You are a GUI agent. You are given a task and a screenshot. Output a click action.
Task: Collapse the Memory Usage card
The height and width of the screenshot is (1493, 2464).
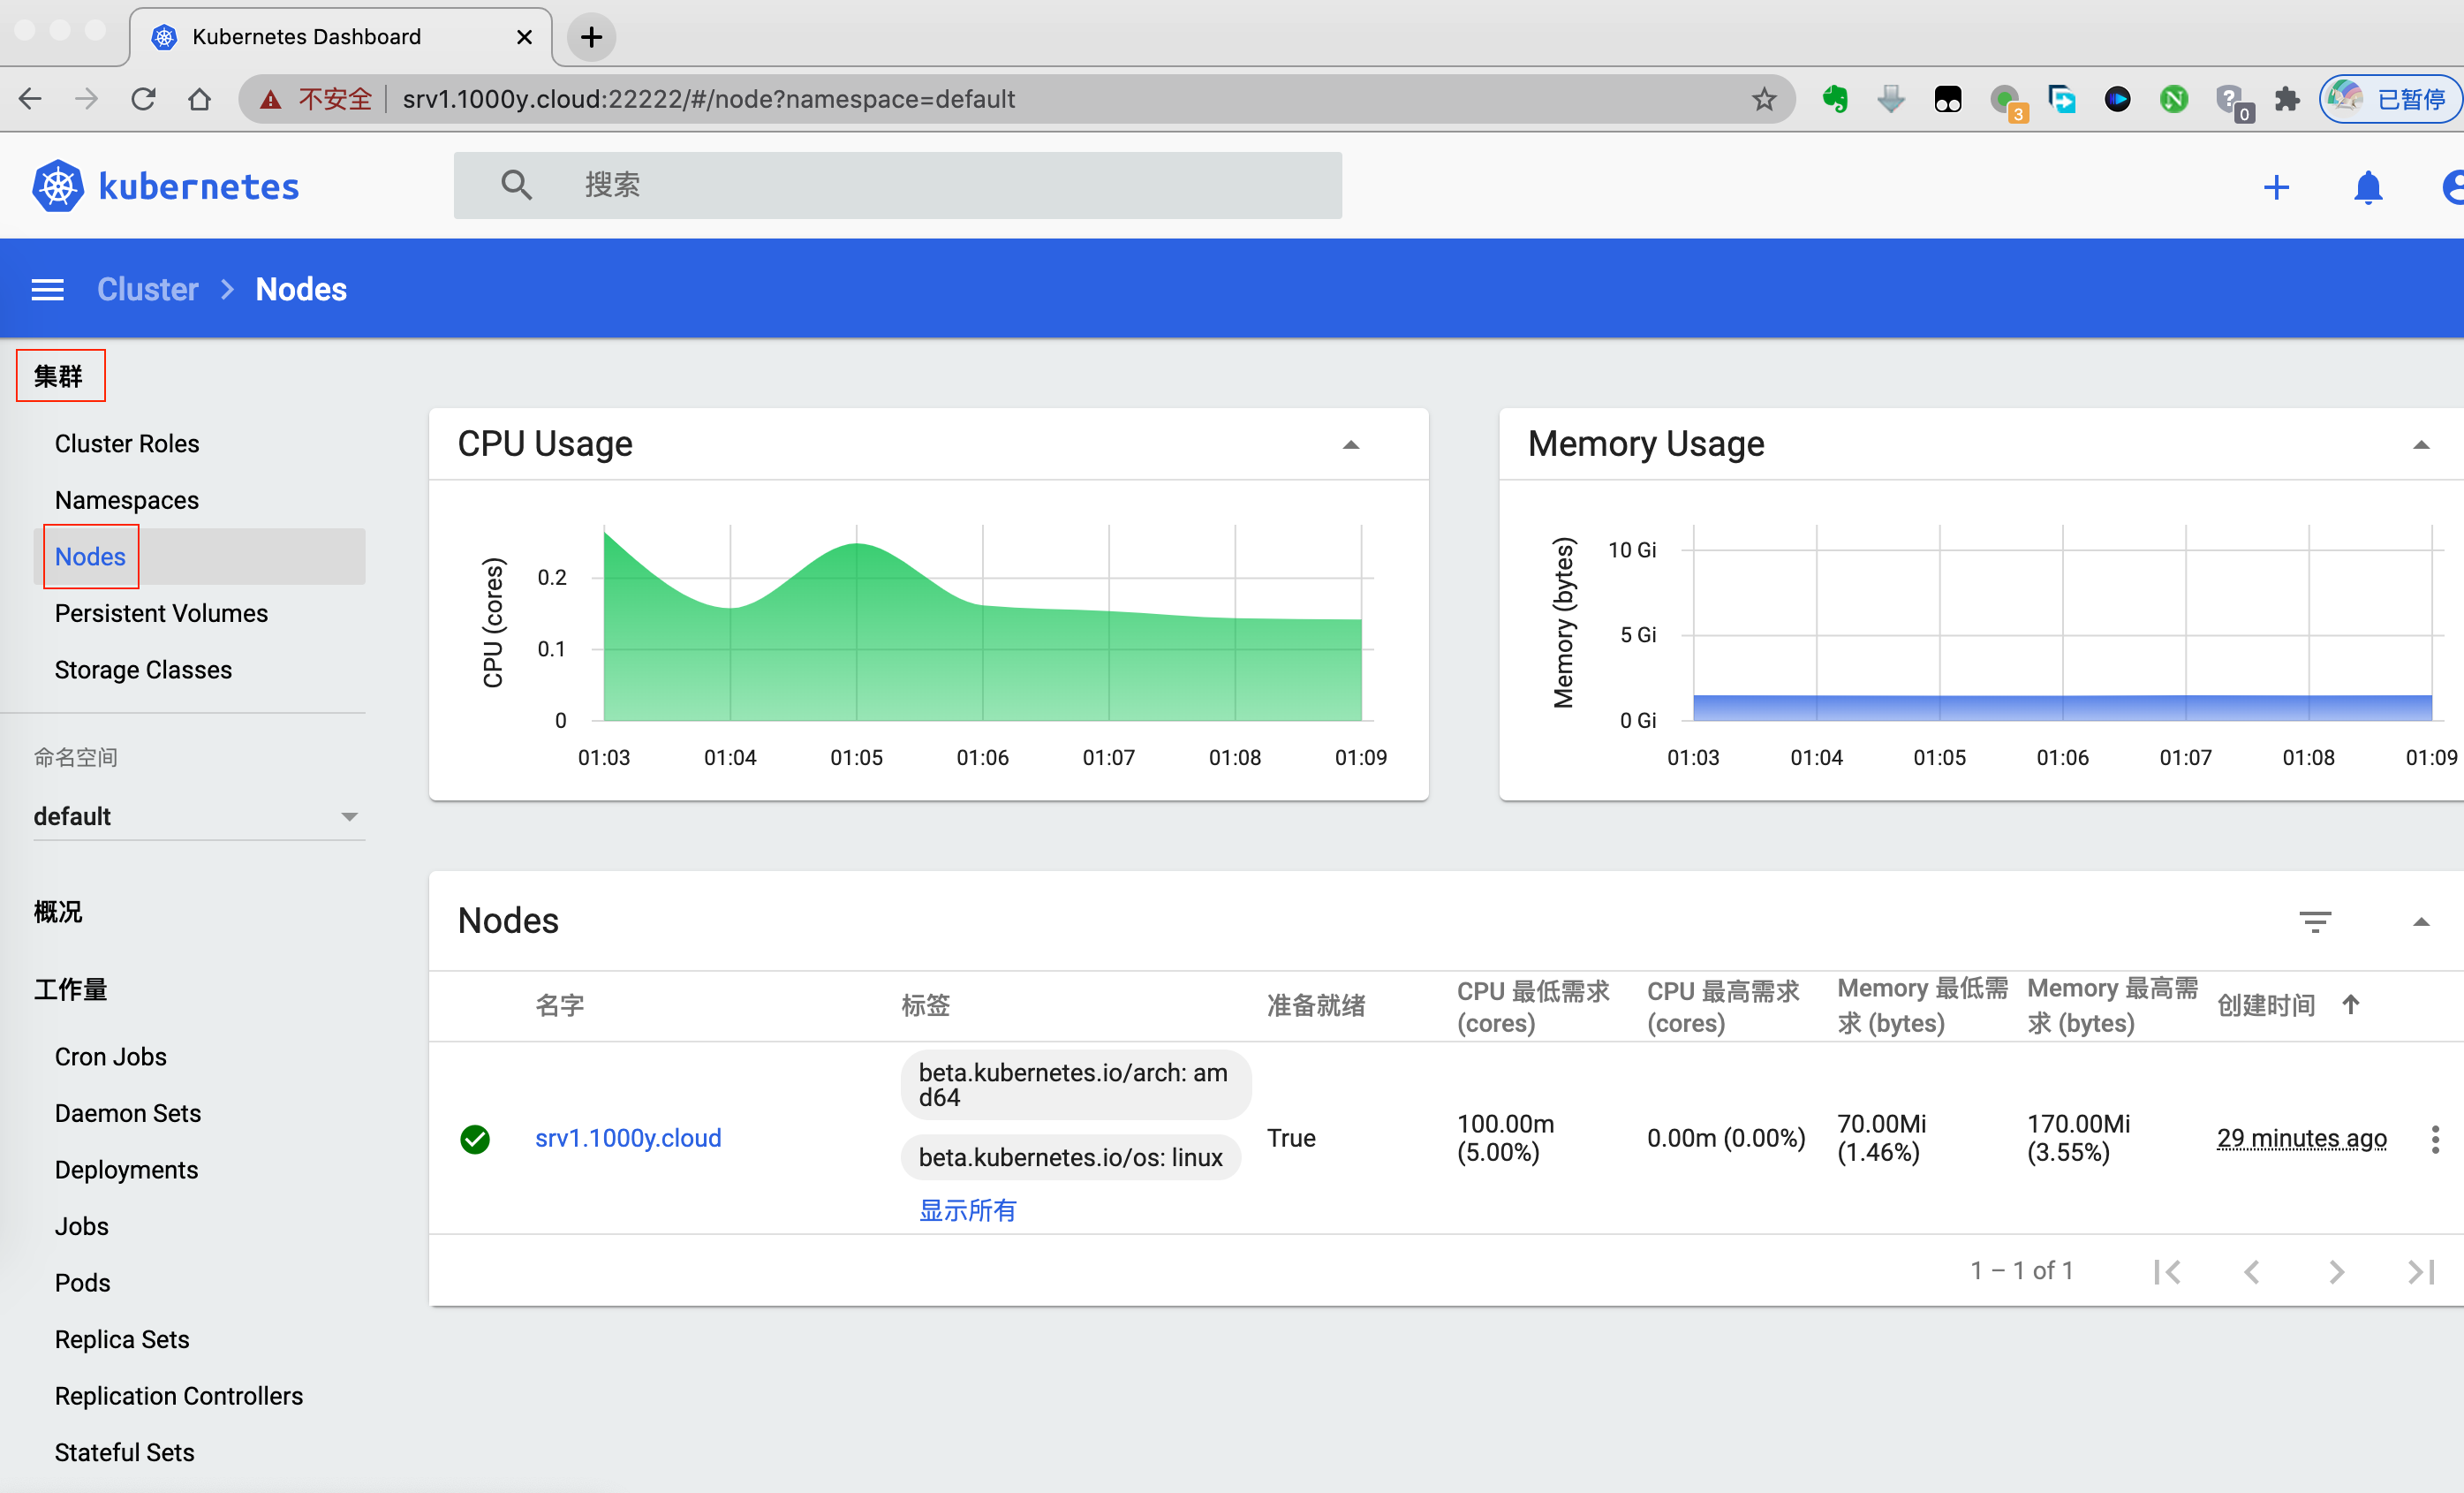[x=2421, y=445]
